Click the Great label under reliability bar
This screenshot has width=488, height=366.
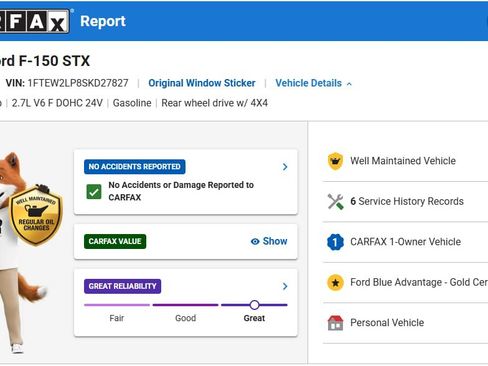click(254, 318)
